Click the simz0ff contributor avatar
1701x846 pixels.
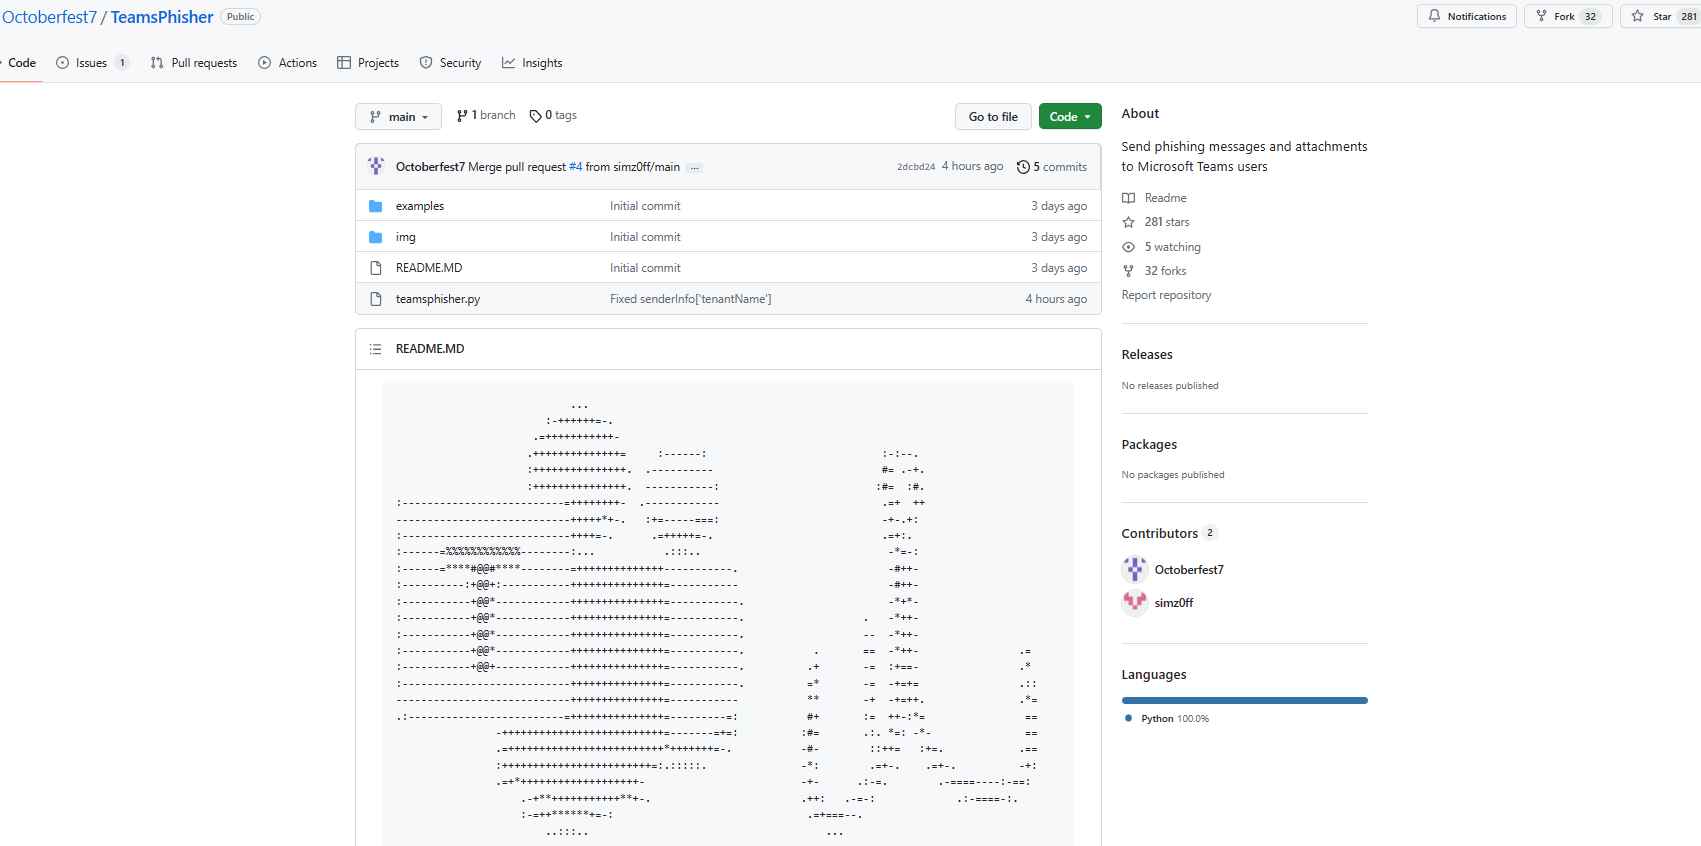coord(1134,602)
